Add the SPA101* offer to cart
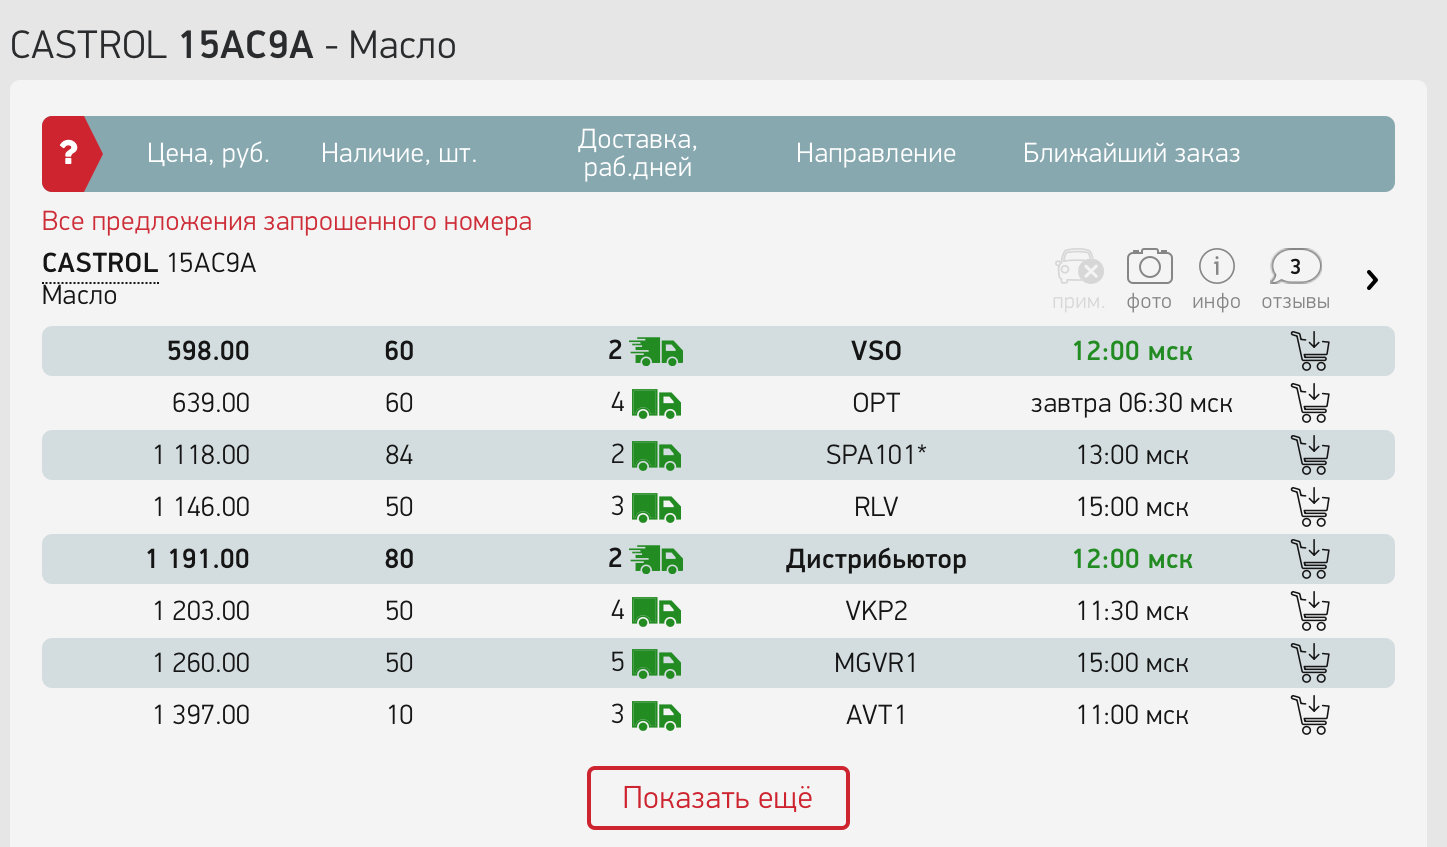The height and width of the screenshot is (847, 1447). pos(1310,455)
